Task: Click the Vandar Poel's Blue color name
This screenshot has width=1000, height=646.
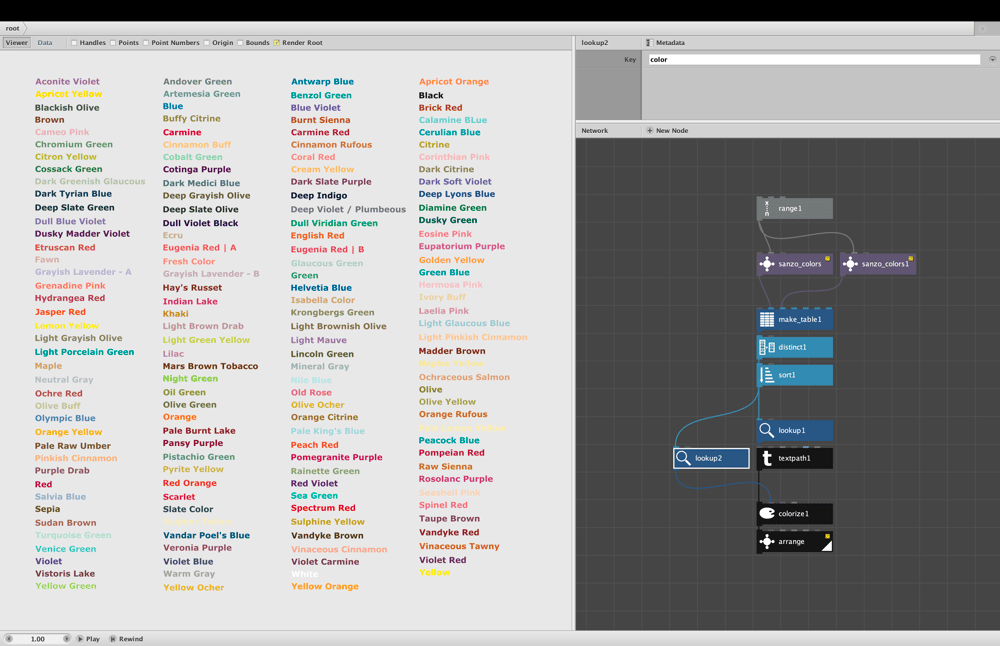Action: [206, 535]
